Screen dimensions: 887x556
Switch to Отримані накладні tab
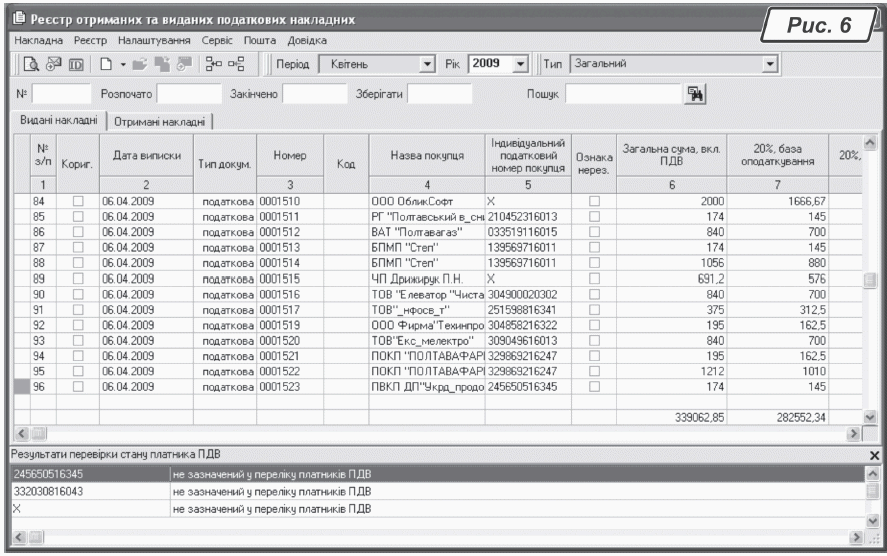coord(160,121)
